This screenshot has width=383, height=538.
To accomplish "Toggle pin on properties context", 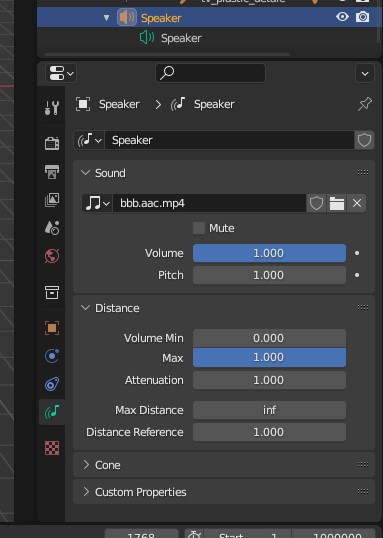I will [364, 104].
